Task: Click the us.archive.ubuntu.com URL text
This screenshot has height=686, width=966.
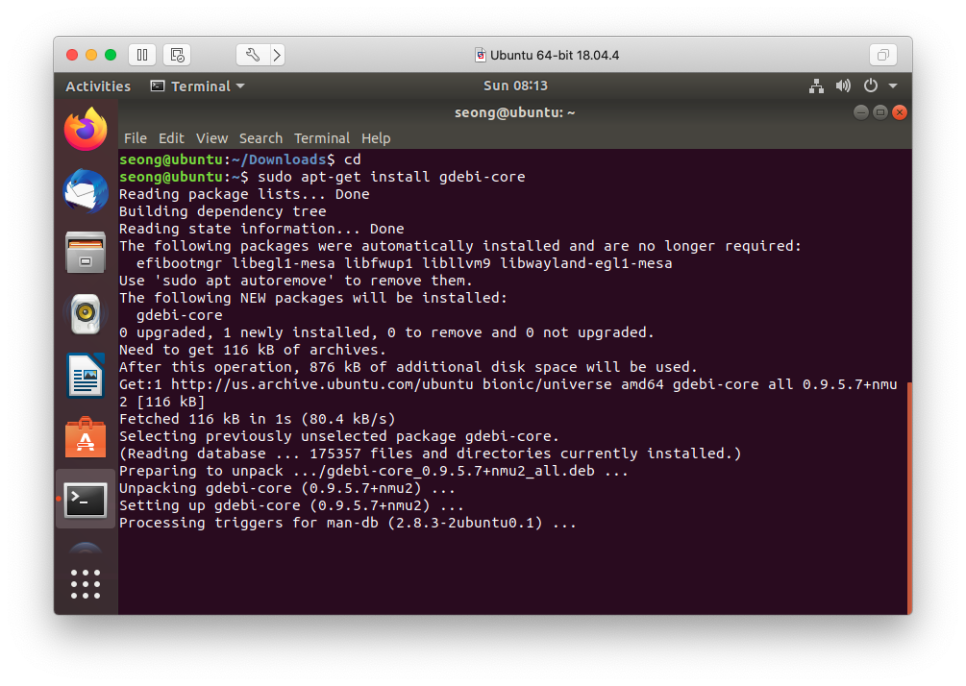Action: [x=322, y=384]
